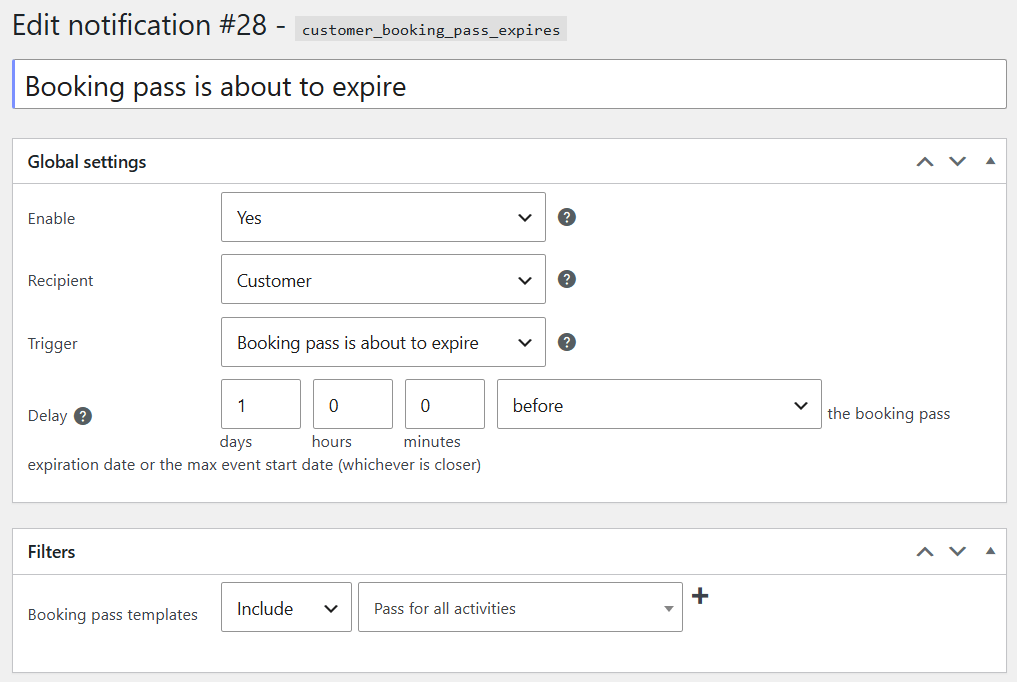The width and height of the screenshot is (1017, 682).
Task: Click the help icon next to Recipient
Action: pos(567,279)
